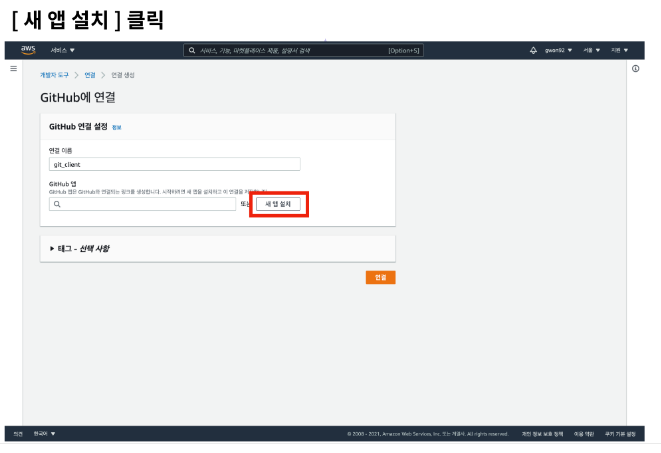Click 의견 feedback in footer
Viewport: 661px width, 453px height.
coord(18,434)
